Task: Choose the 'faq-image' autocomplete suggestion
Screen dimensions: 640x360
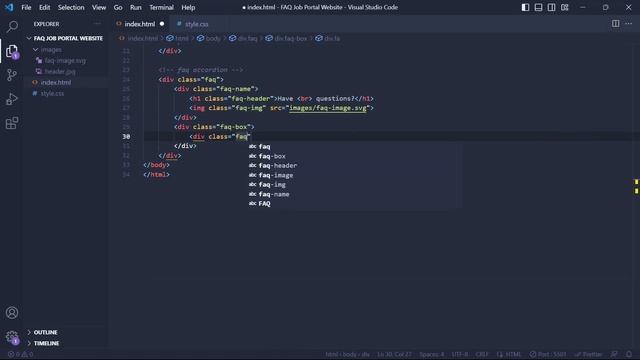Action: click(355, 175)
